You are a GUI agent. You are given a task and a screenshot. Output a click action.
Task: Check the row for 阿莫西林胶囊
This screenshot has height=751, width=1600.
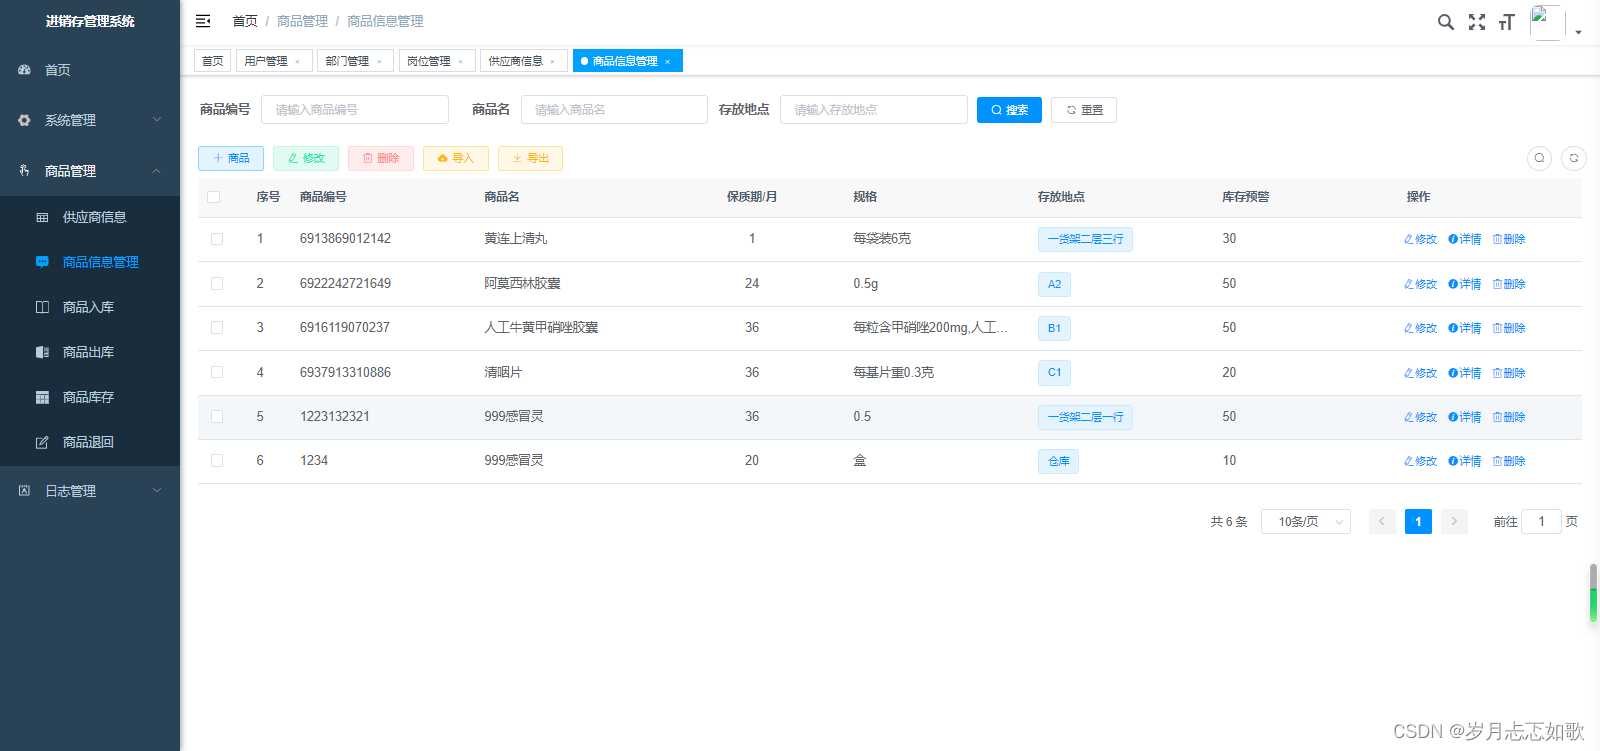pyautogui.click(x=217, y=284)
